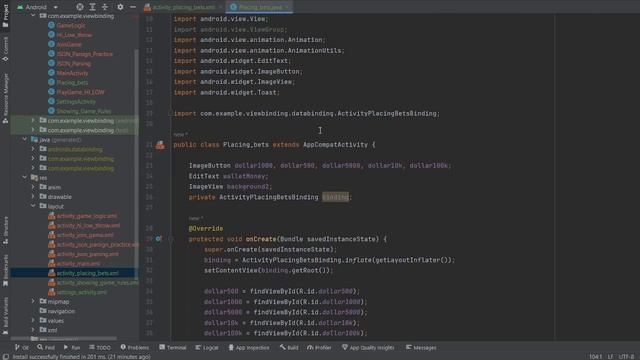Collapse the java (generated) folder
The width and height of the screenshot is (640, 360).
(25, 140)
